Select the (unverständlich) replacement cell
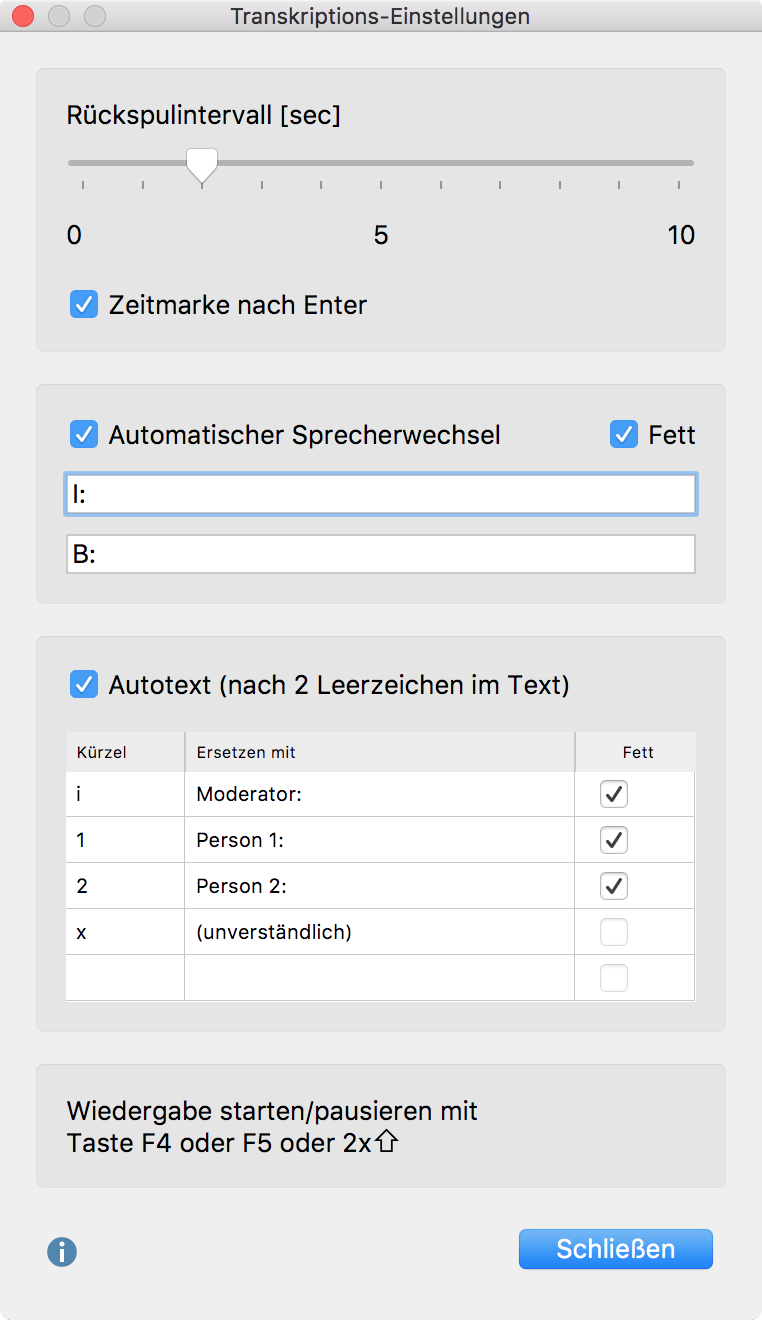 380,932
